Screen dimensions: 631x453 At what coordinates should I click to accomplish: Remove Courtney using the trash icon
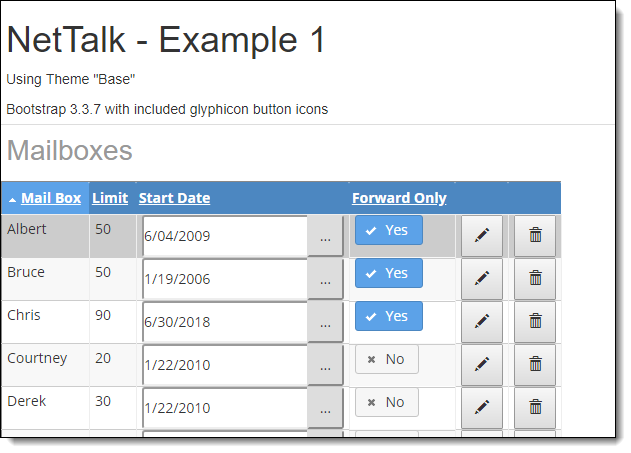535,365
